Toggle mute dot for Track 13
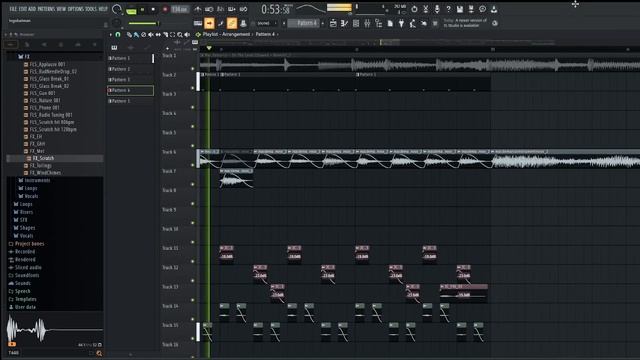The height and width of the screenshot is (360, 640). coord(193,300)
